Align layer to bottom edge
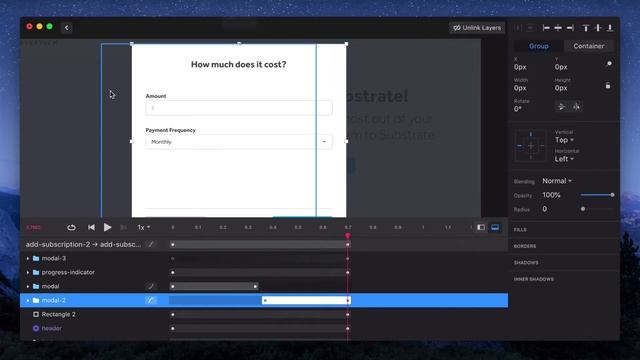Screen dimensions: 640x360 (x=610, y=28)
